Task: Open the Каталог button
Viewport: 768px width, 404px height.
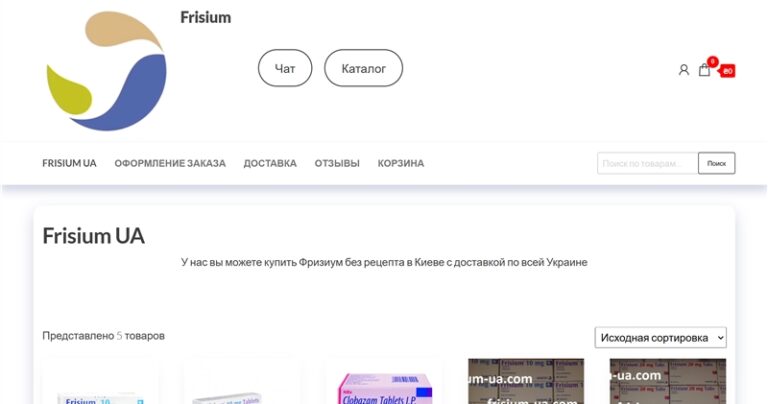Action: pyautogui.click(x=363, y=69)
